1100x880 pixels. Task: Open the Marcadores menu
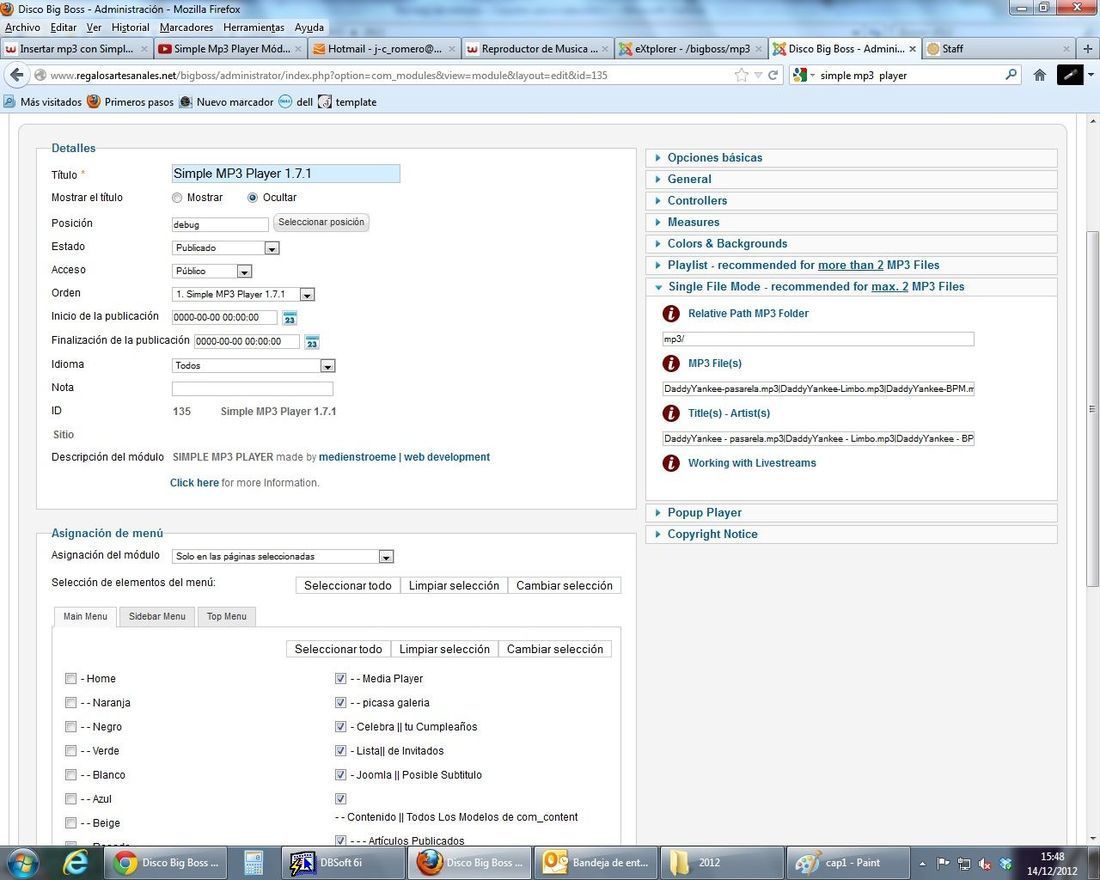pos(187,27)
